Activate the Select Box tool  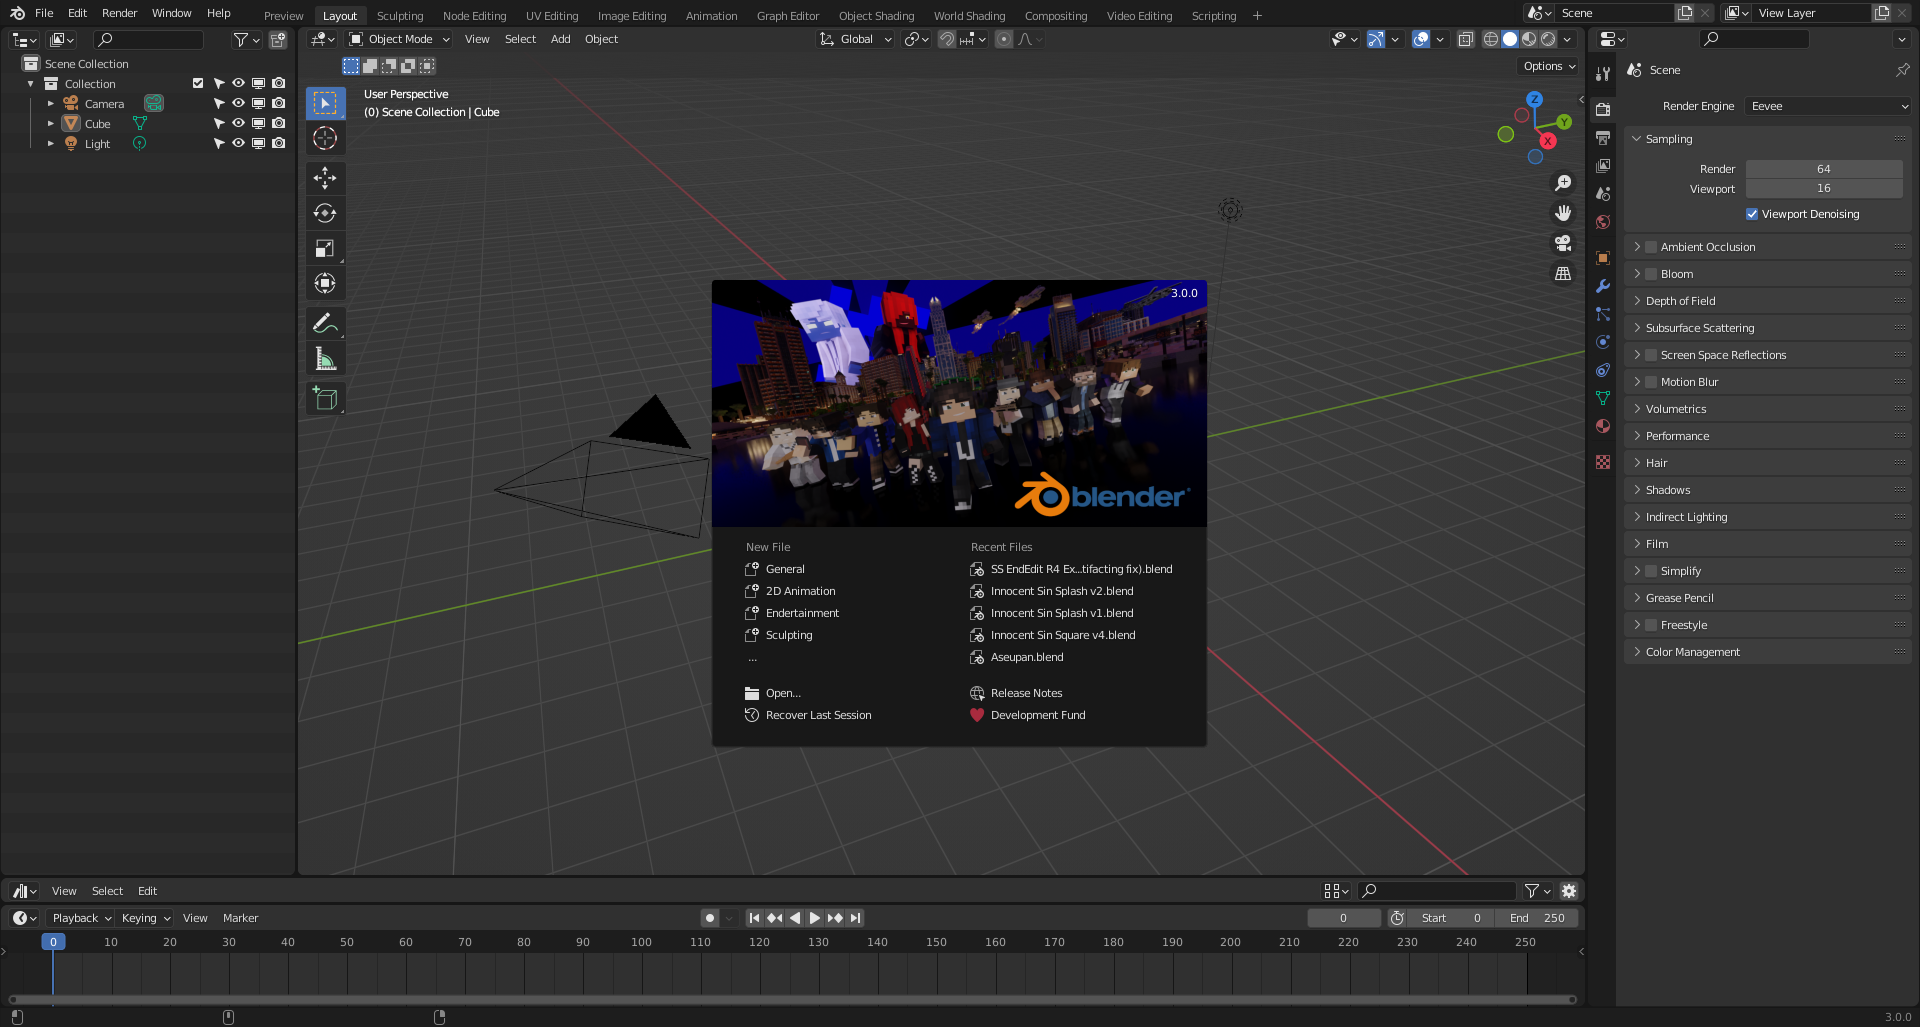tap(325, 103)
